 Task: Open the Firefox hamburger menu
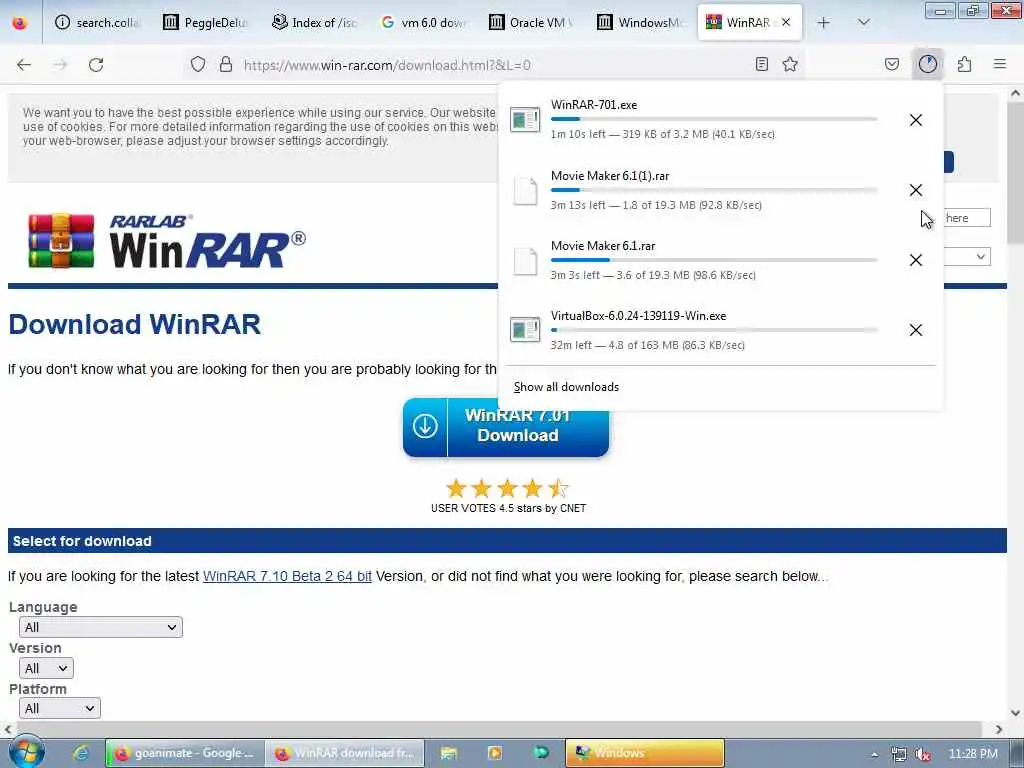pos(1000,64)
